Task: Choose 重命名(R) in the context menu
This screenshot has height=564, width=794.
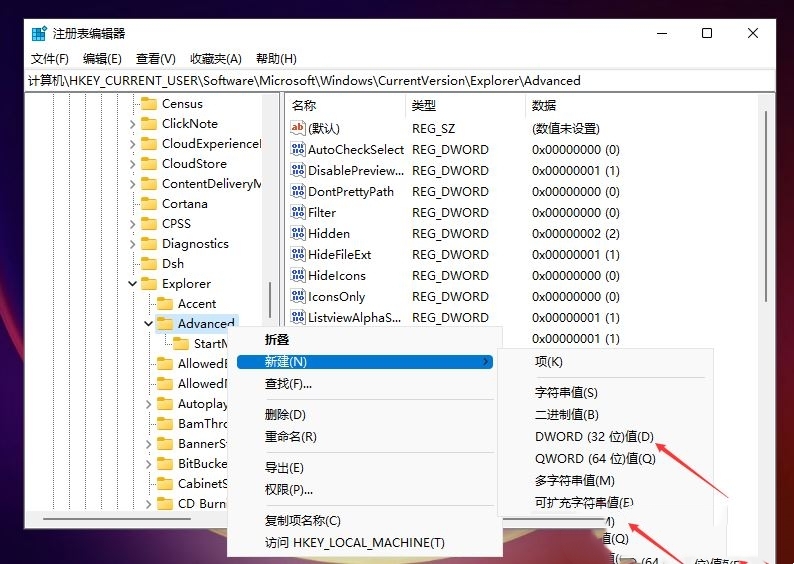Action: (365, 436)
